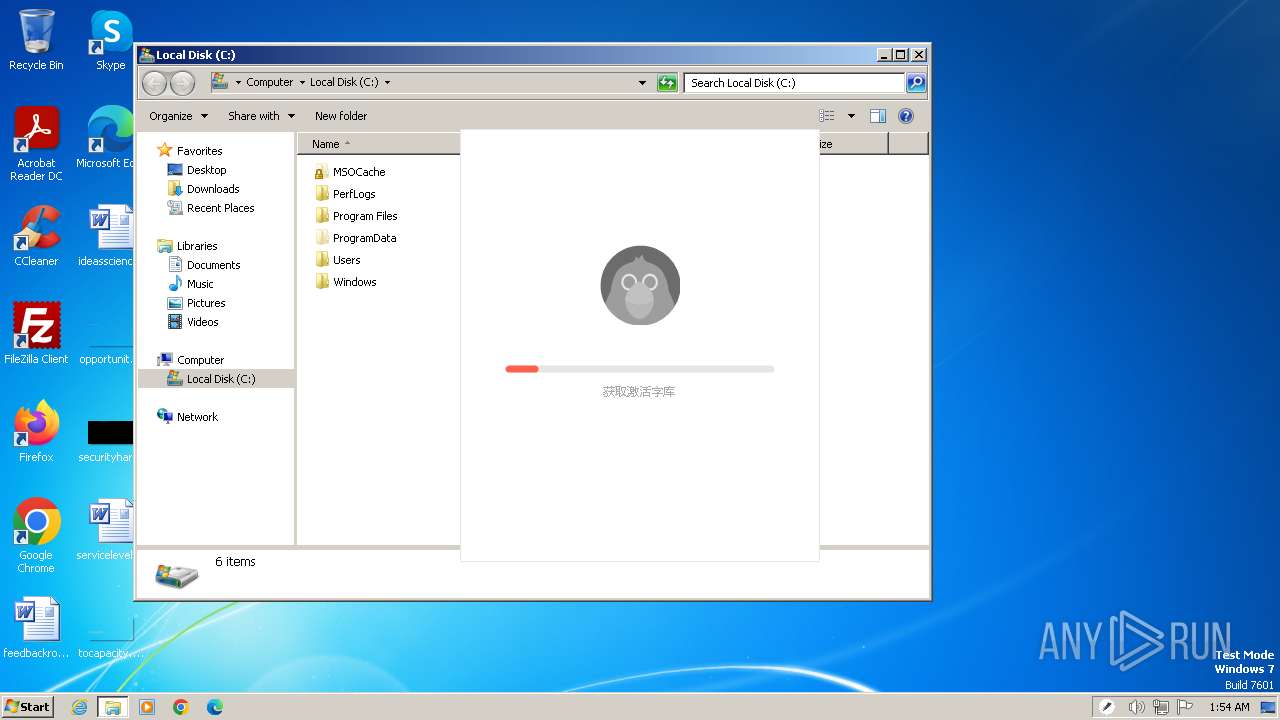This screenshot has width=1280, height=720.
Task: Launch Google Chrome from the desktop shortcut
Action: click(x=36, y=536)
